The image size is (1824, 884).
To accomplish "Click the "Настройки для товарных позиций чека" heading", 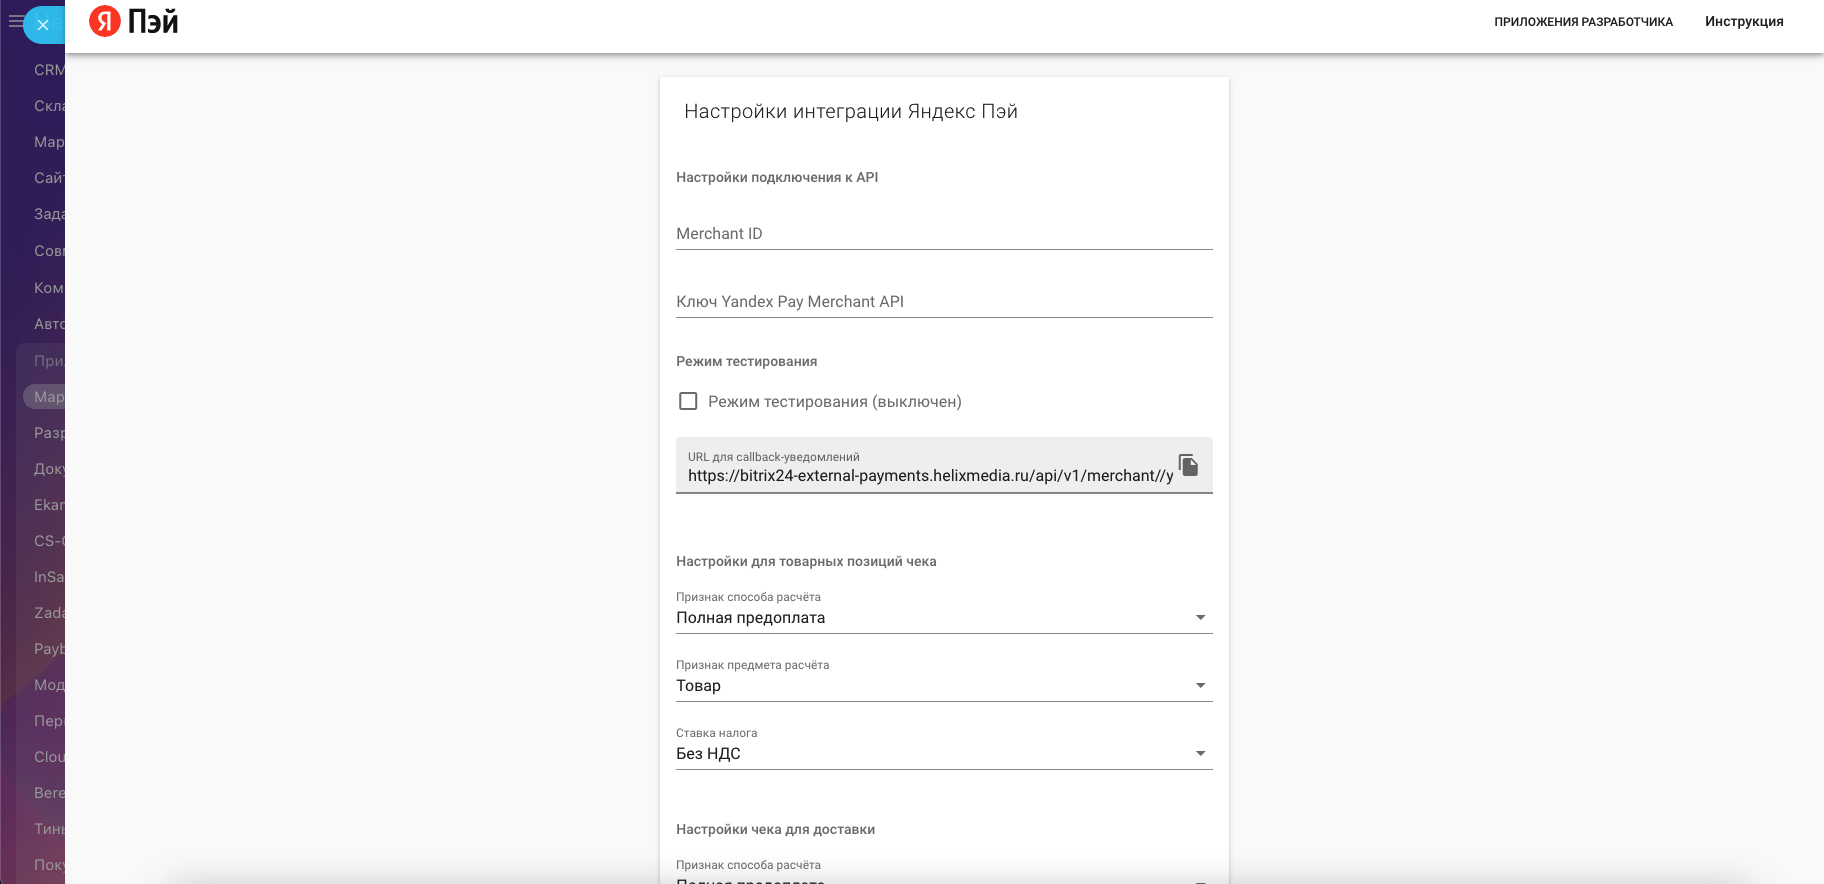I will pos(806,562).
